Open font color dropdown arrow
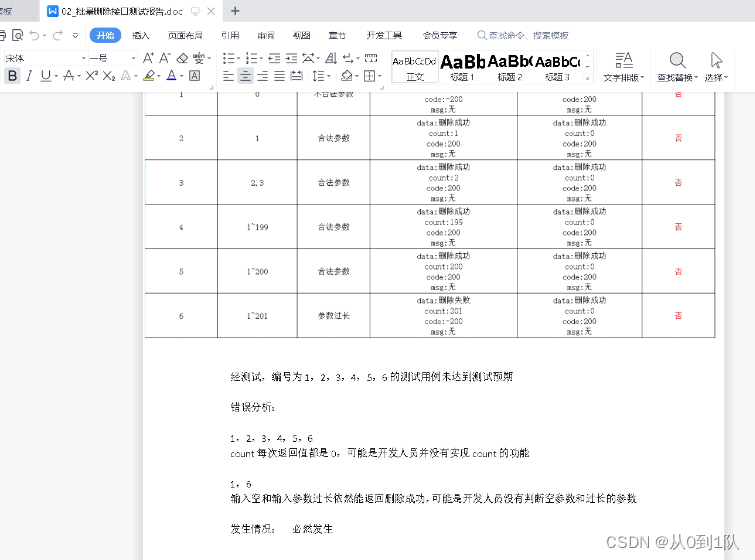Screen dimensions: 755x560 [x=182, y=76]
